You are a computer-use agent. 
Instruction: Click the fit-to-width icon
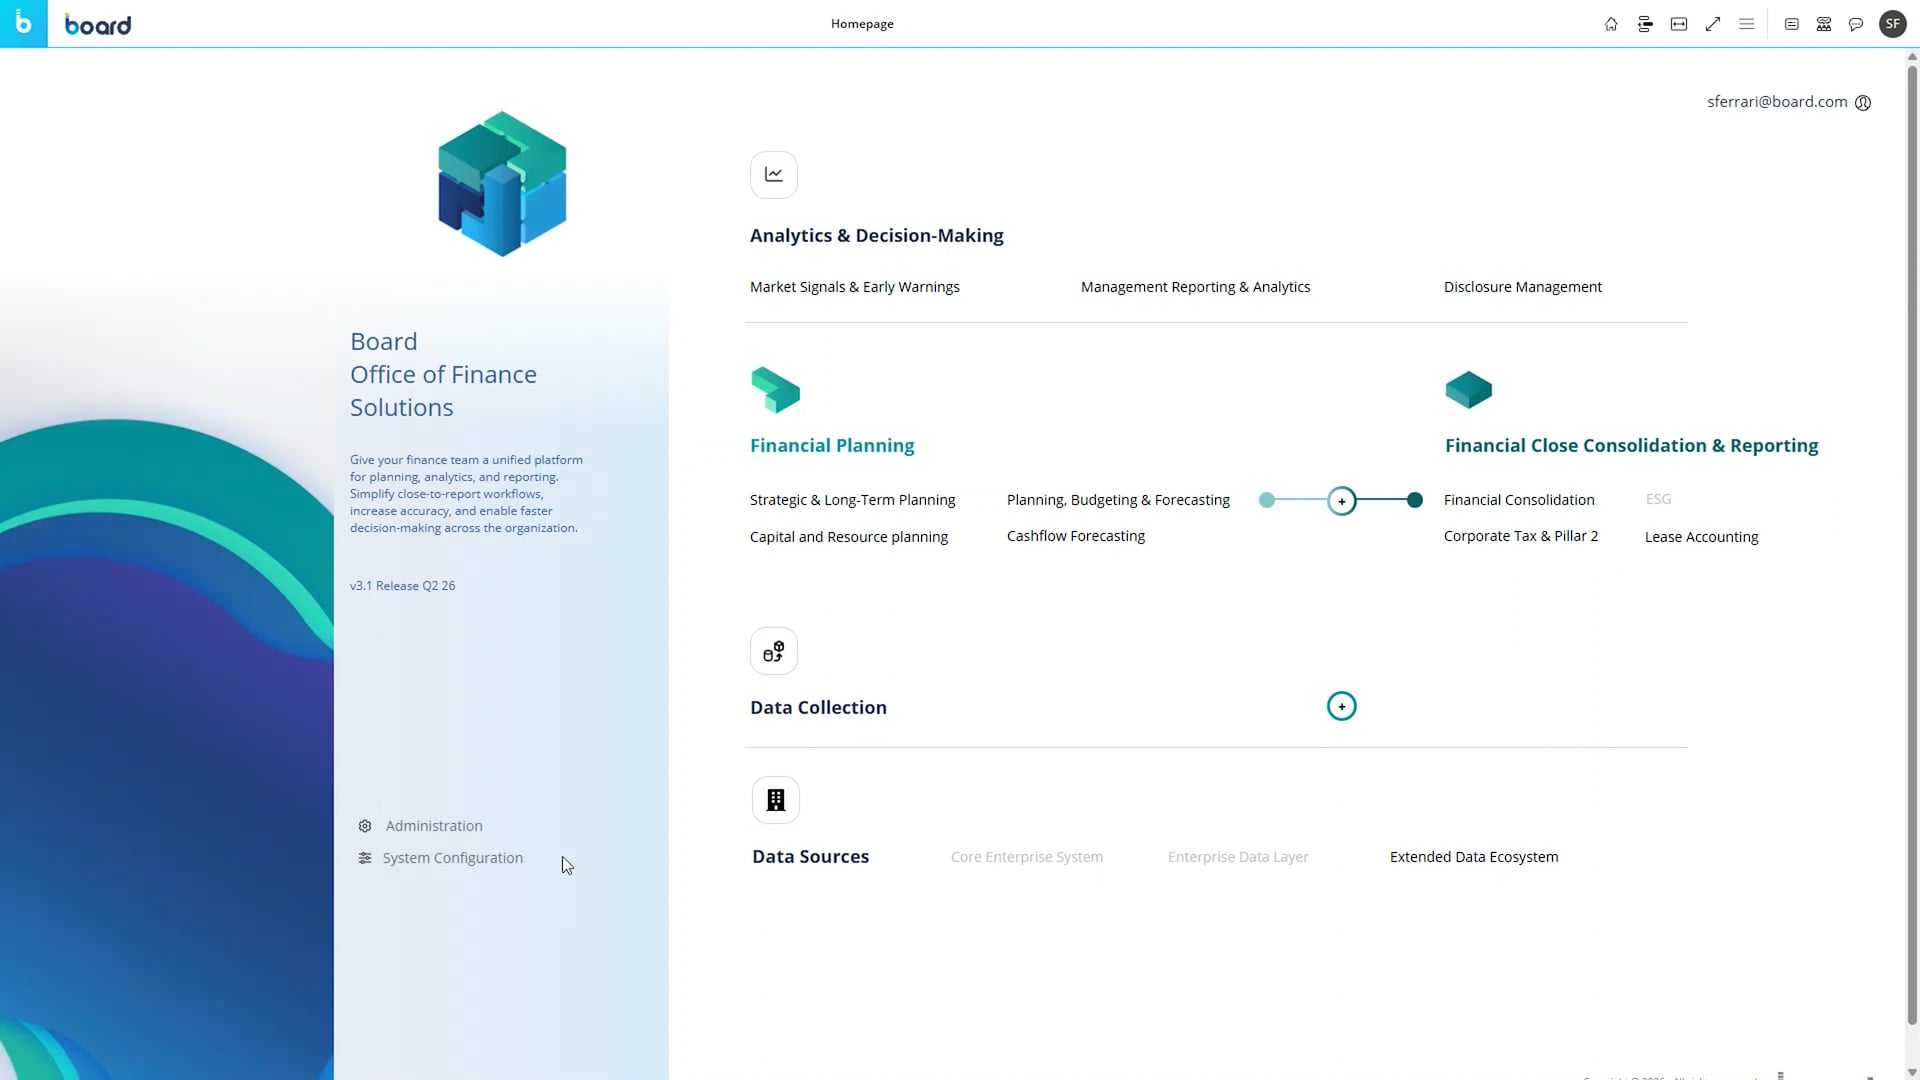tap(1679, 24)
